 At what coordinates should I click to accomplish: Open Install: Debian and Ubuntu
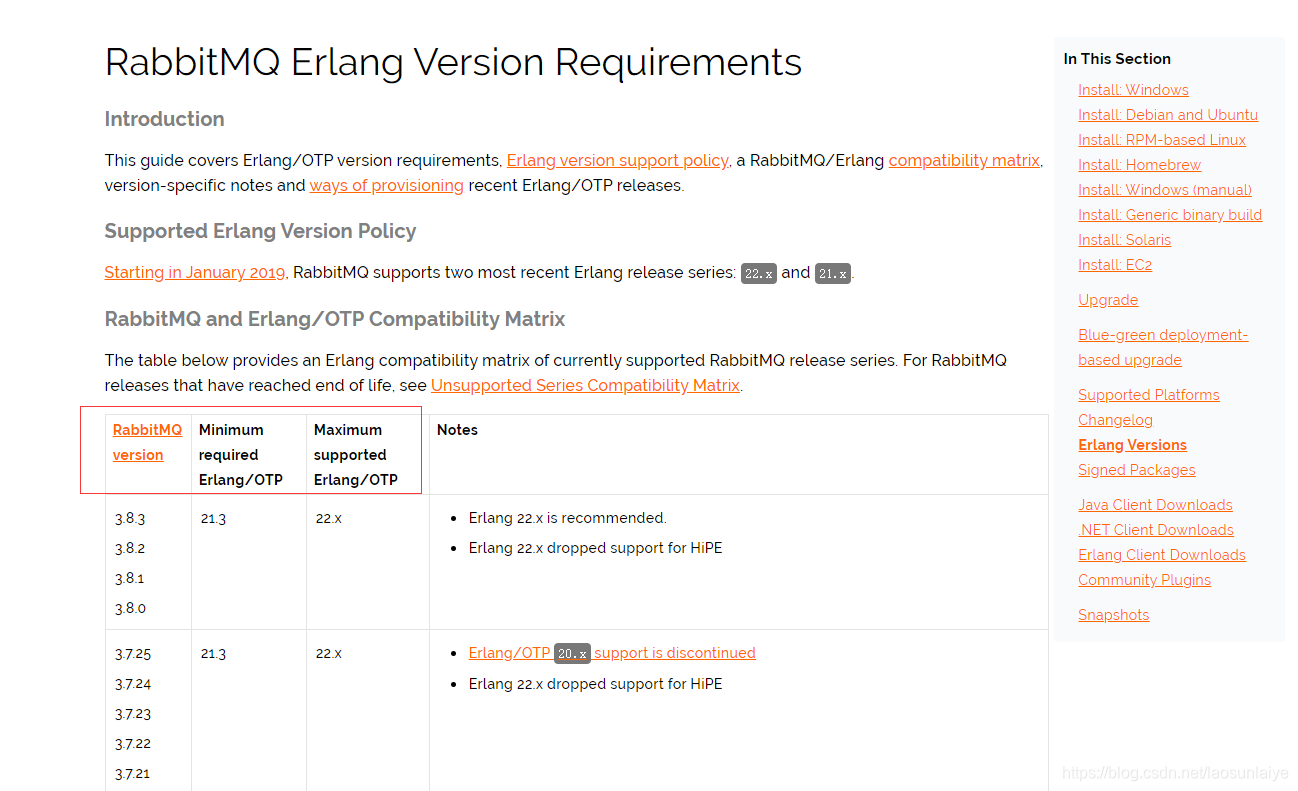tap(1168, 115)
